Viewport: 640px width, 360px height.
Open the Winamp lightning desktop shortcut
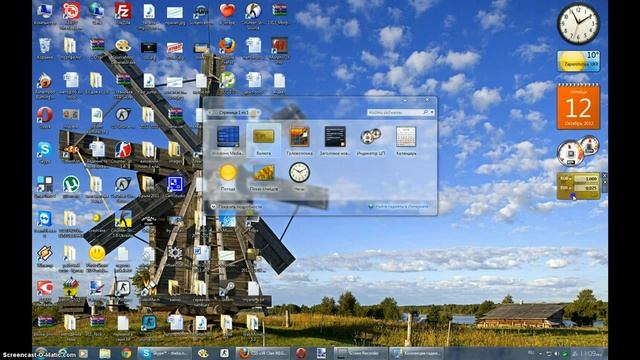tap(44, 257)
